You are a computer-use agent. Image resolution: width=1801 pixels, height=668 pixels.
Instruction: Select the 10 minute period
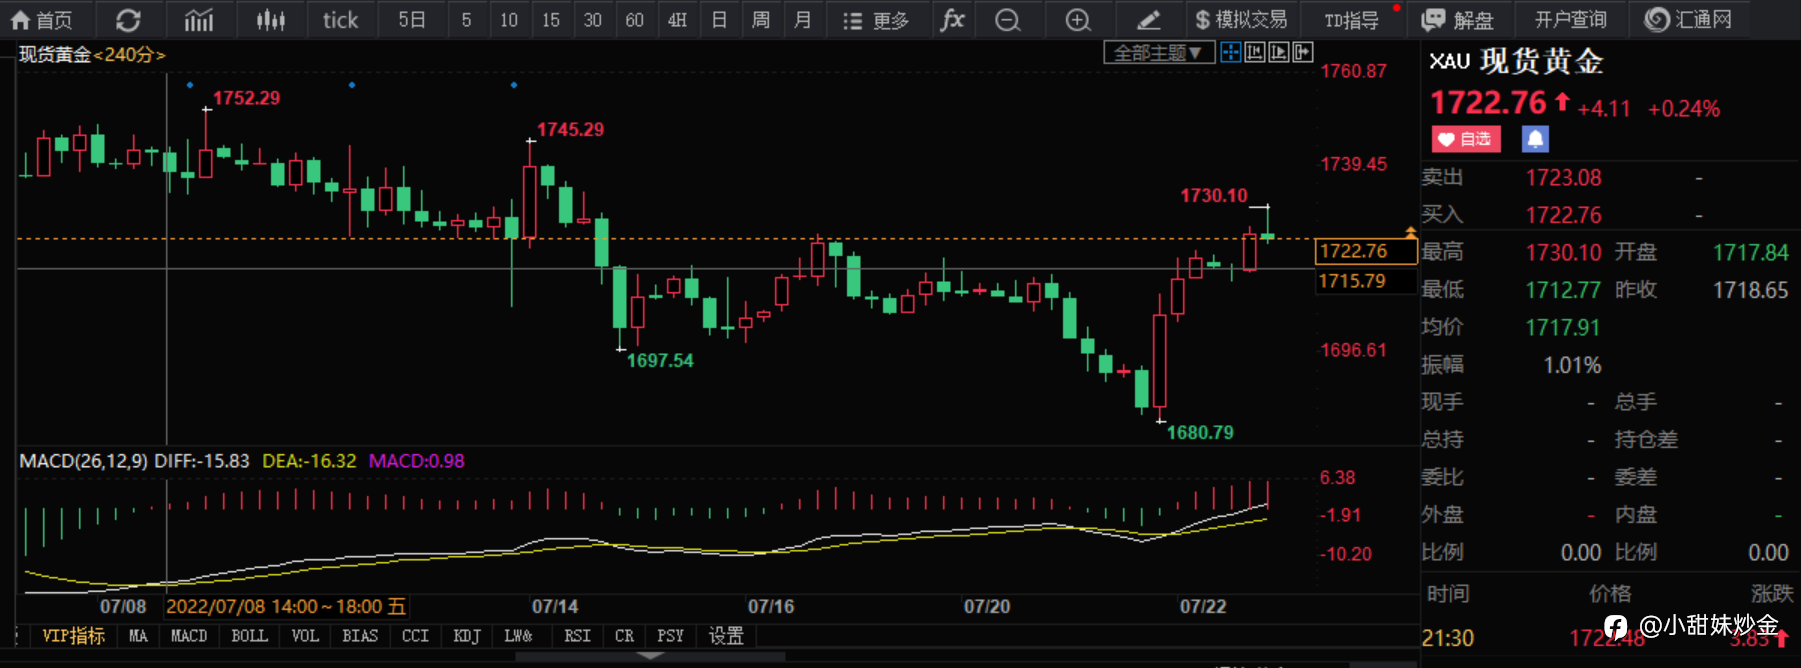click(509, 20)
